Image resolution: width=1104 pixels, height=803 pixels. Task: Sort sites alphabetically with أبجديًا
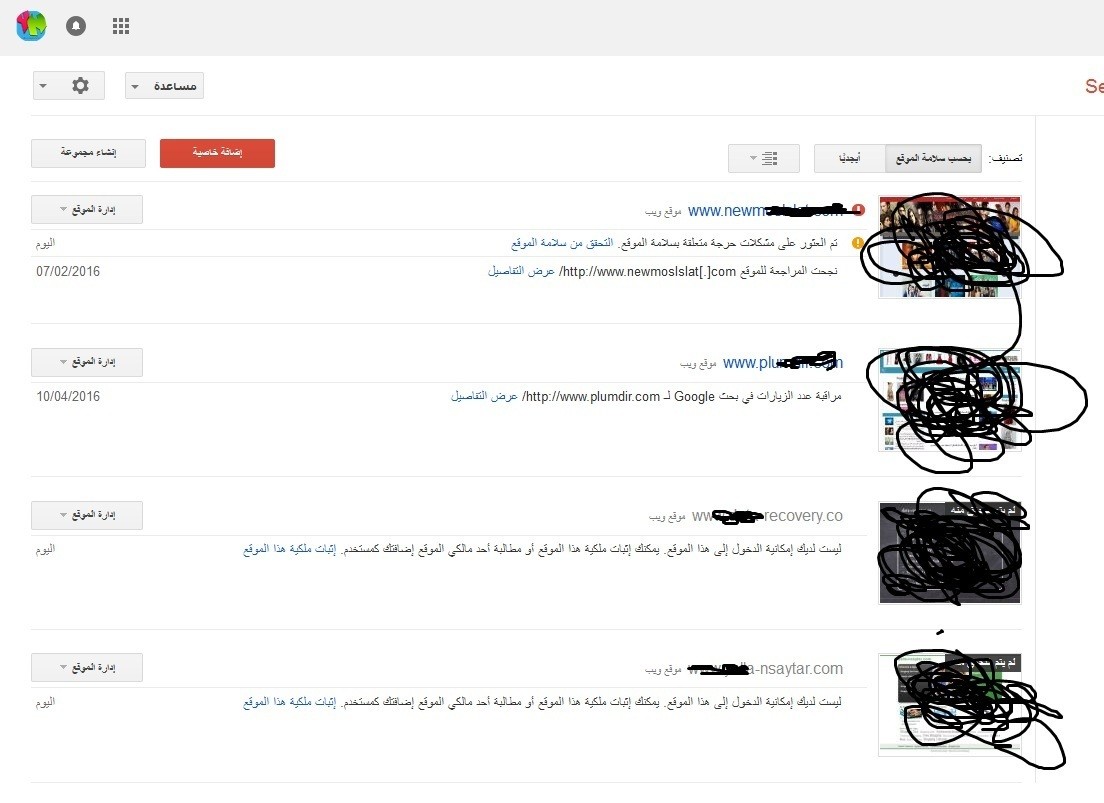[850, 158]
